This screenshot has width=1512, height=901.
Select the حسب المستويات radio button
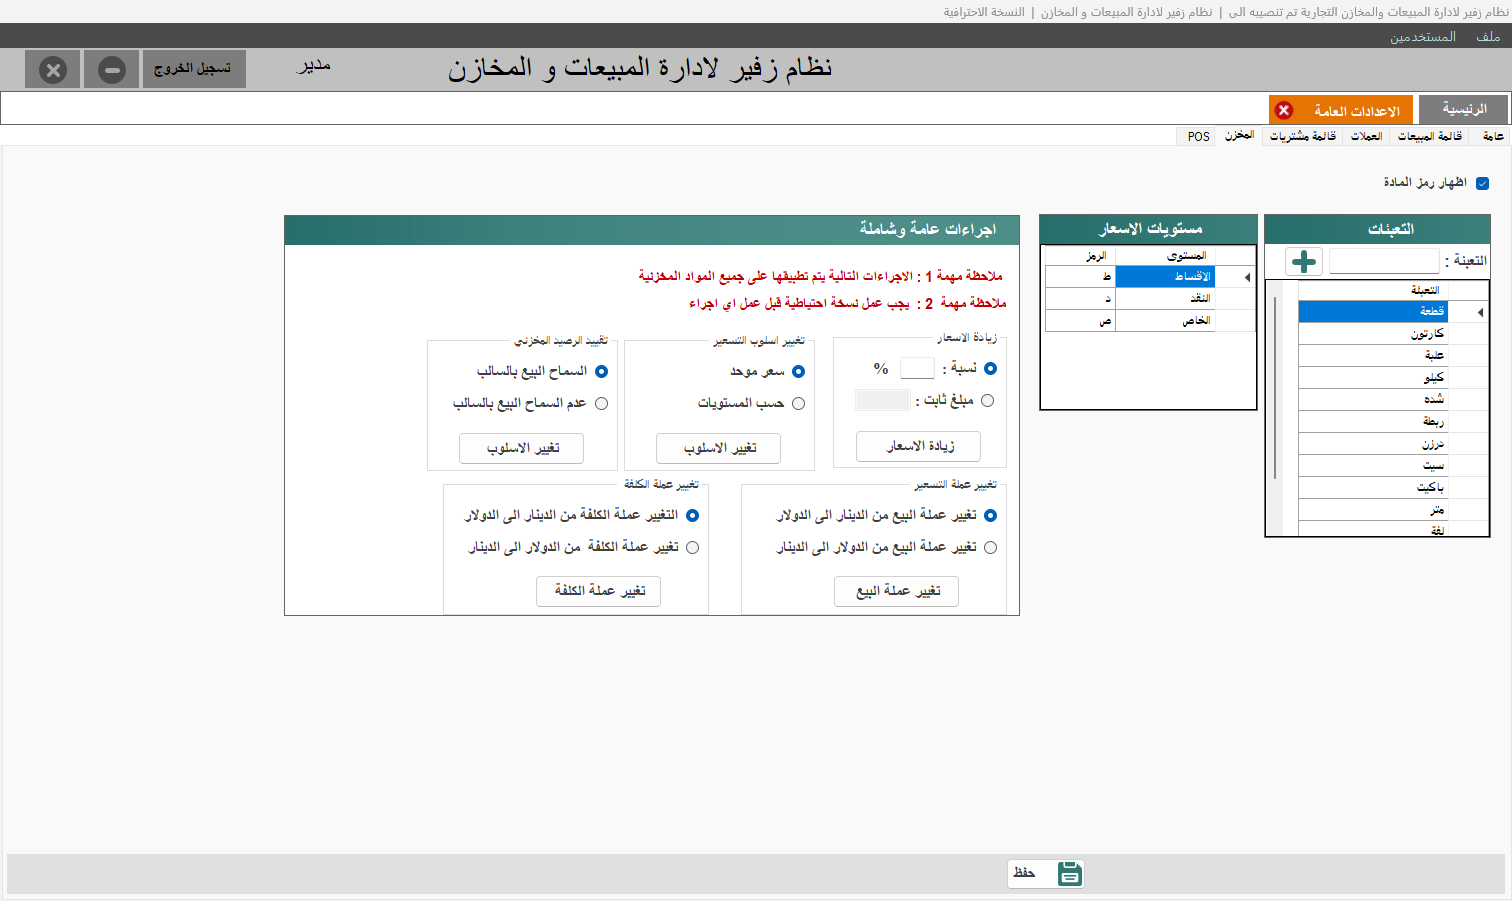[798, 403]
